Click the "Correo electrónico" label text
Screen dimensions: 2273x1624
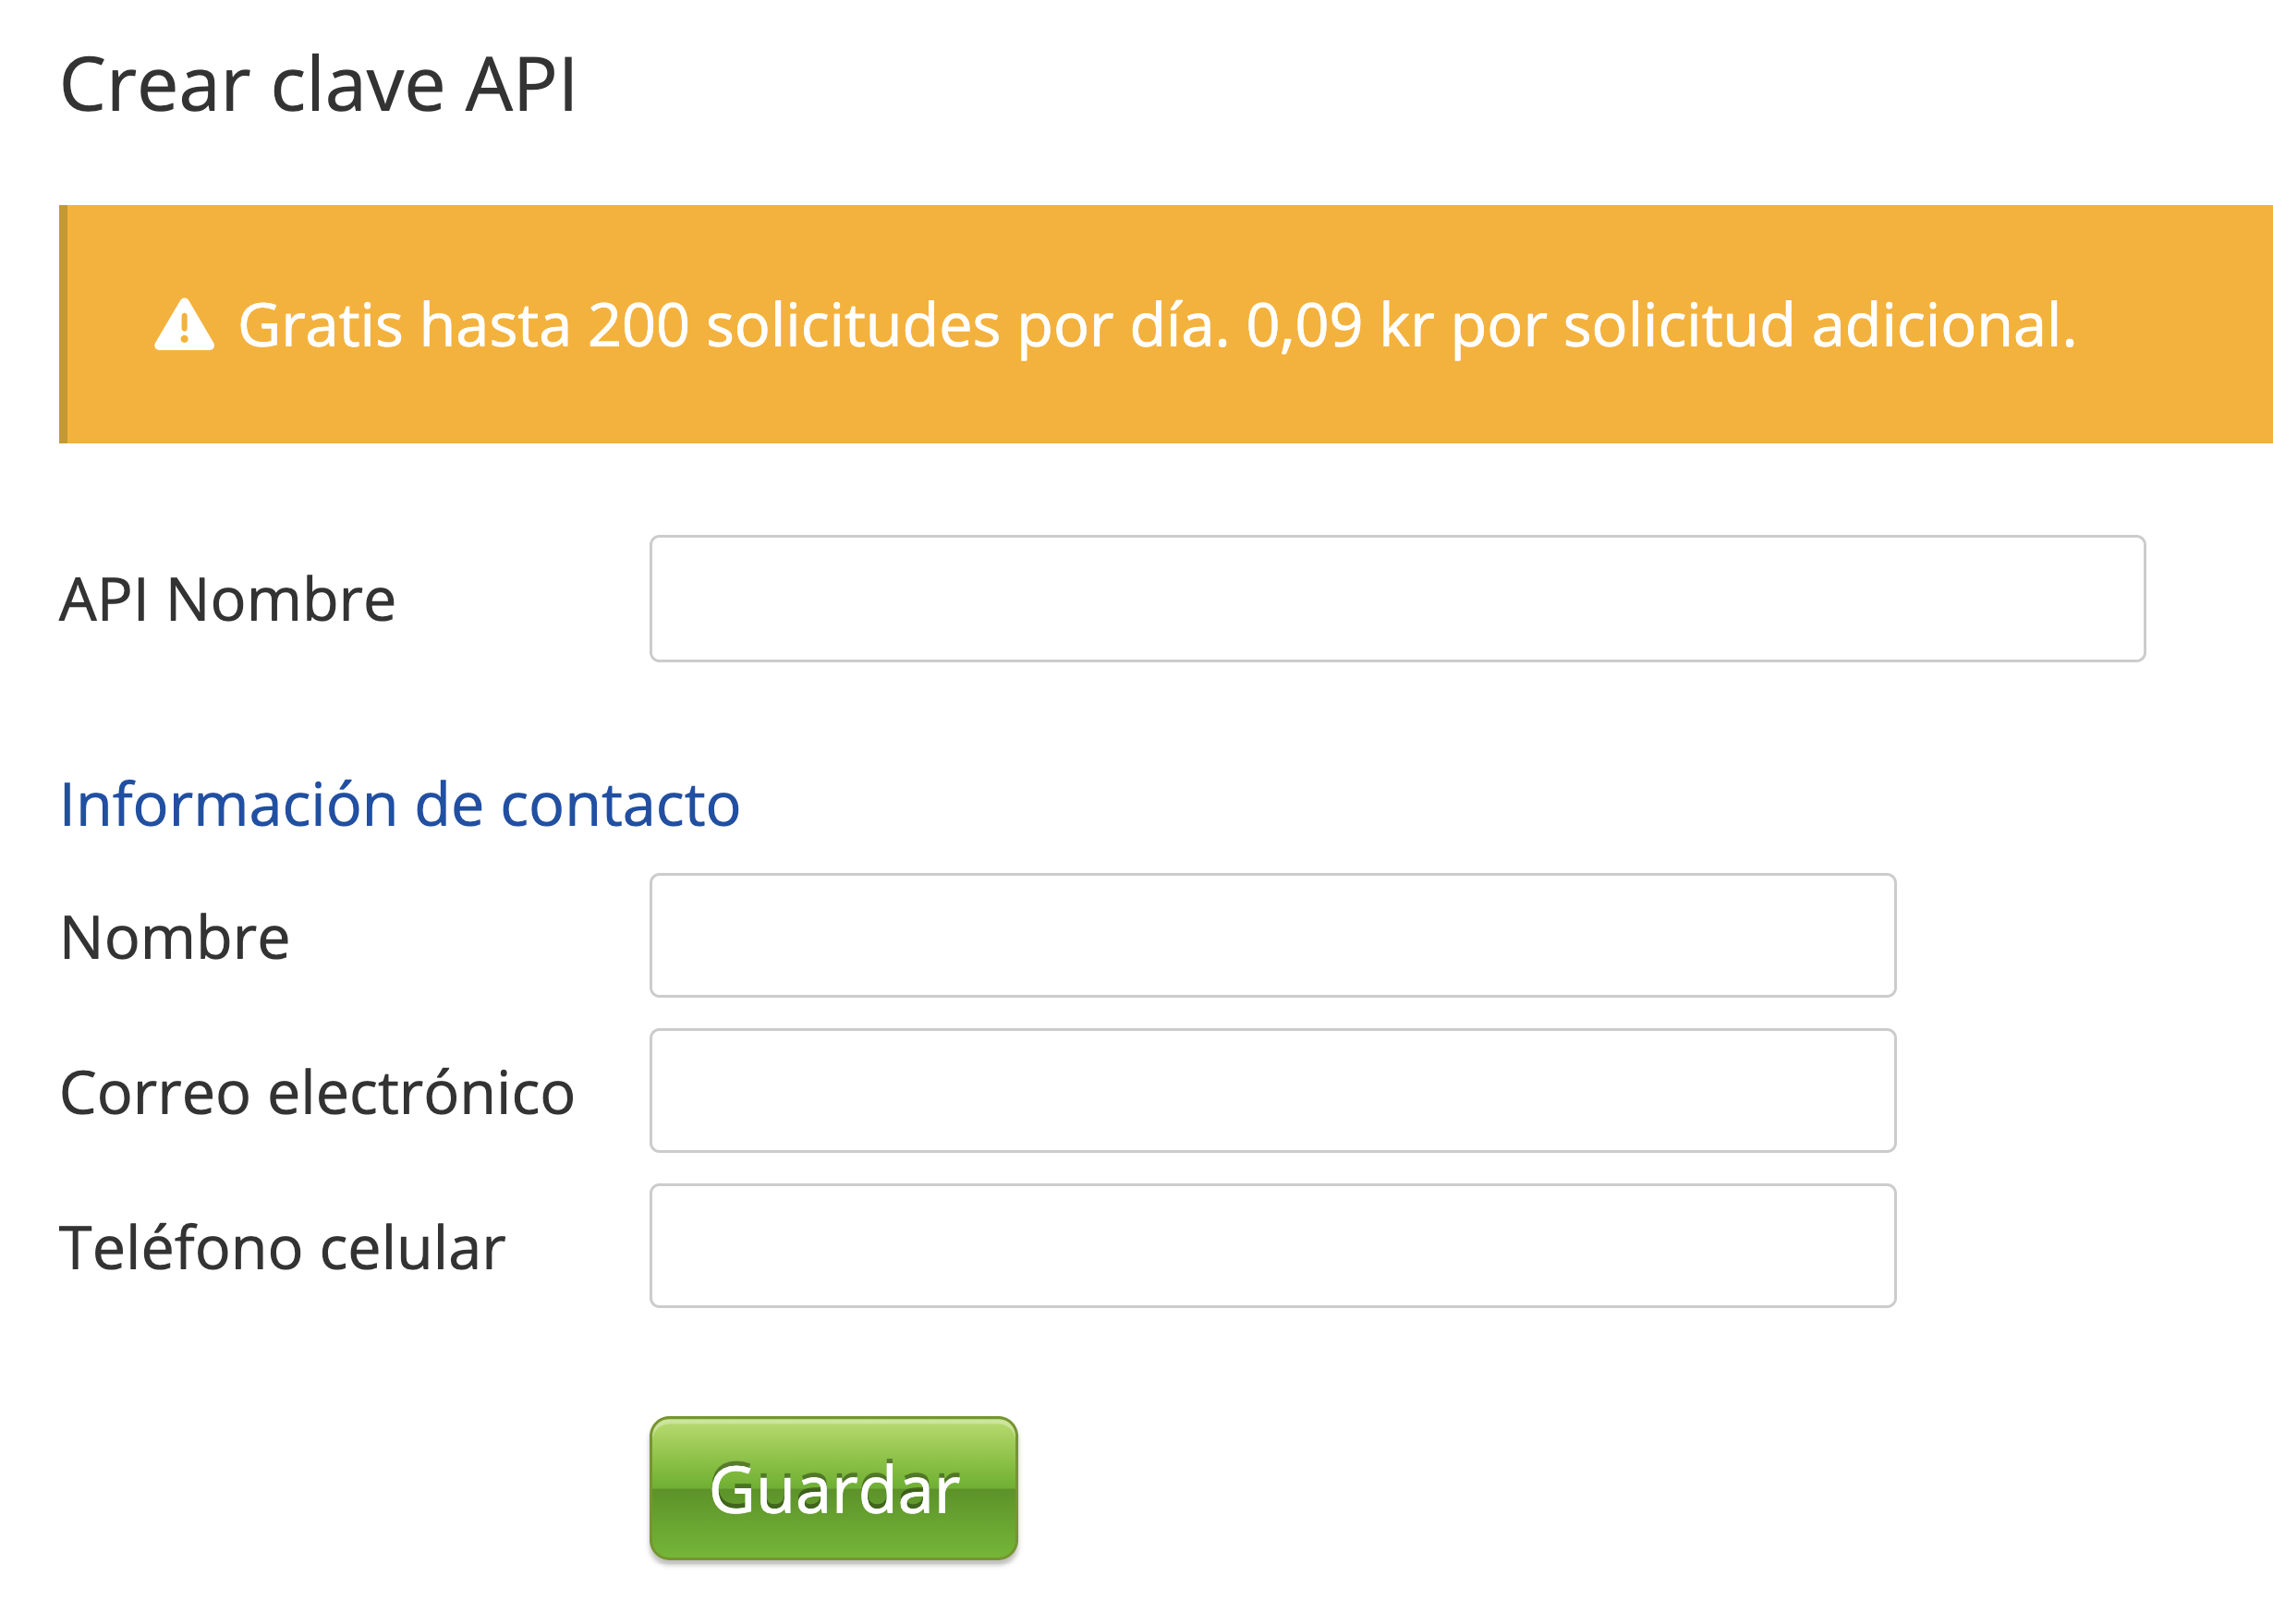tap(317, 1092)
